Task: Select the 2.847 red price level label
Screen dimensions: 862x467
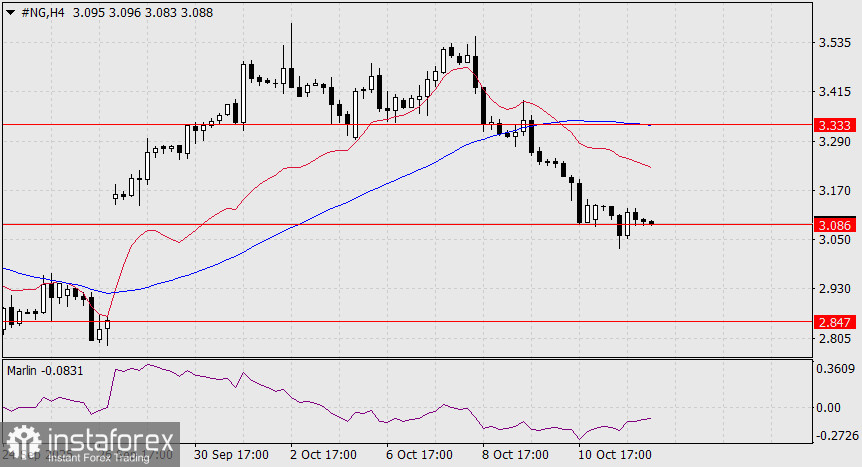Action: 835,322
